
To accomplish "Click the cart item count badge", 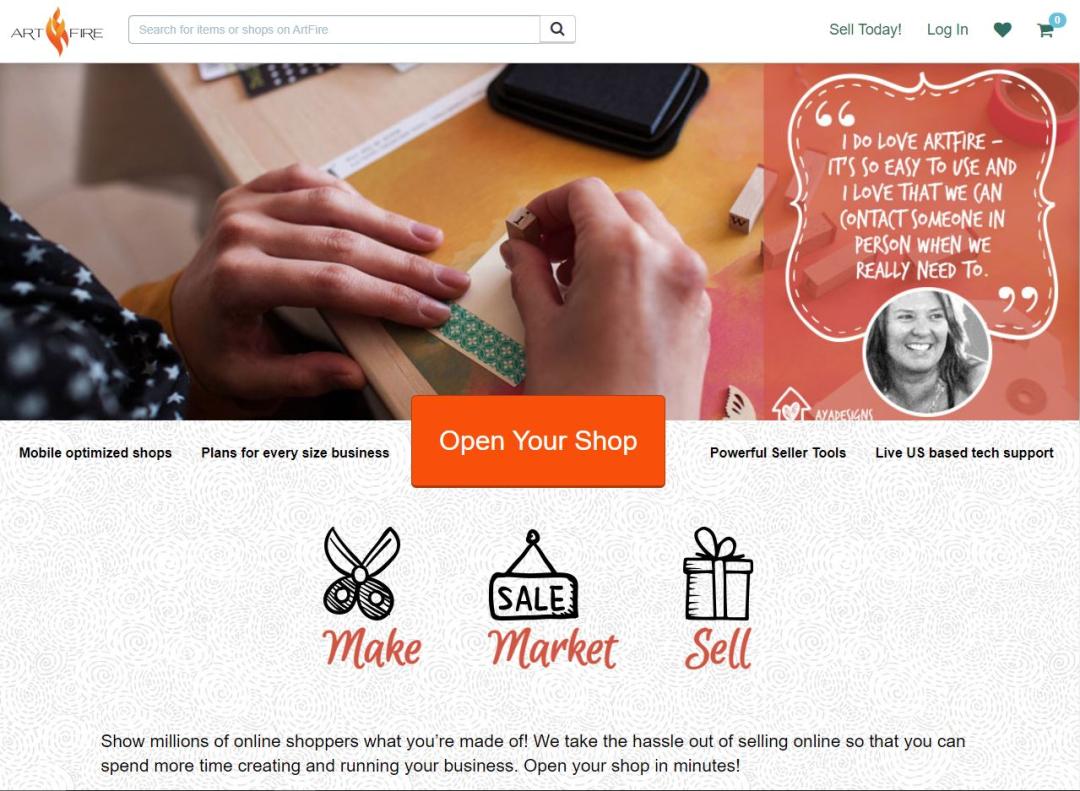I will 1057,20.
